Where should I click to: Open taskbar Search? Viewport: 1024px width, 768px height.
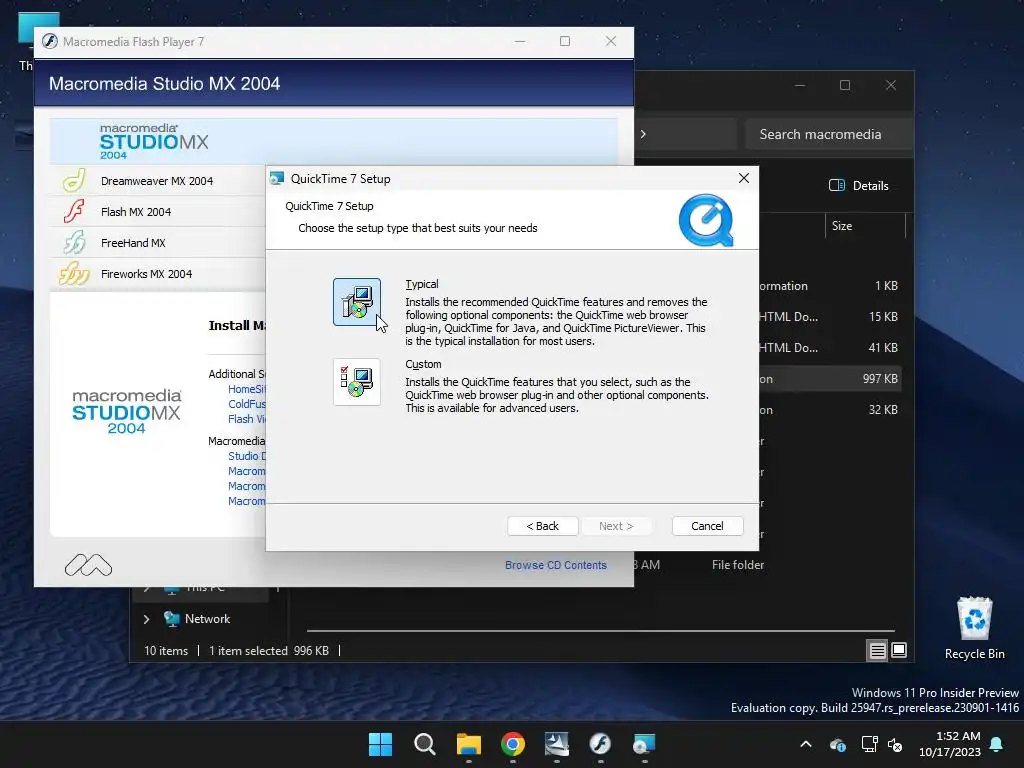pyautogui.click(x=424, y=744)
